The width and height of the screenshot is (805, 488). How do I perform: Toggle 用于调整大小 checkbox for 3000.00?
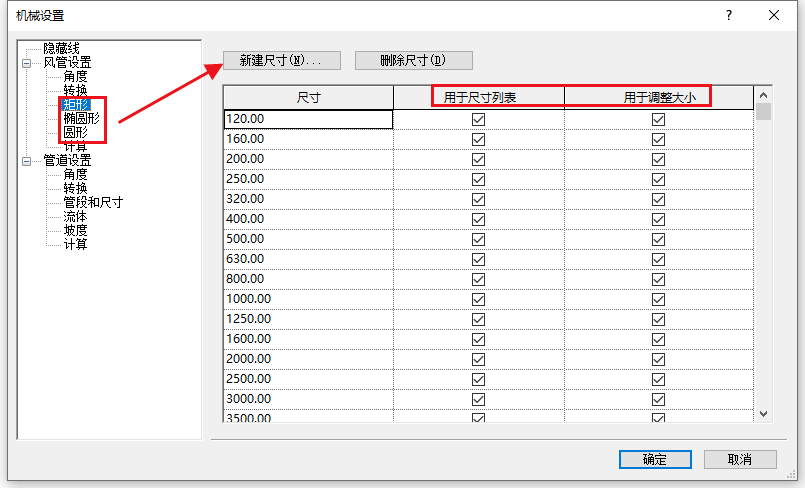click(x=659, y=400)
